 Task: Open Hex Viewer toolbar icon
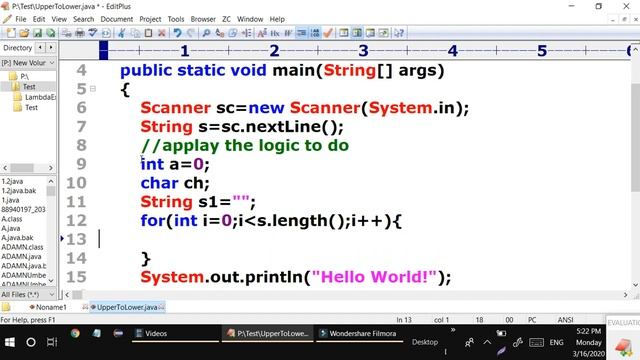tap(275, 33)
